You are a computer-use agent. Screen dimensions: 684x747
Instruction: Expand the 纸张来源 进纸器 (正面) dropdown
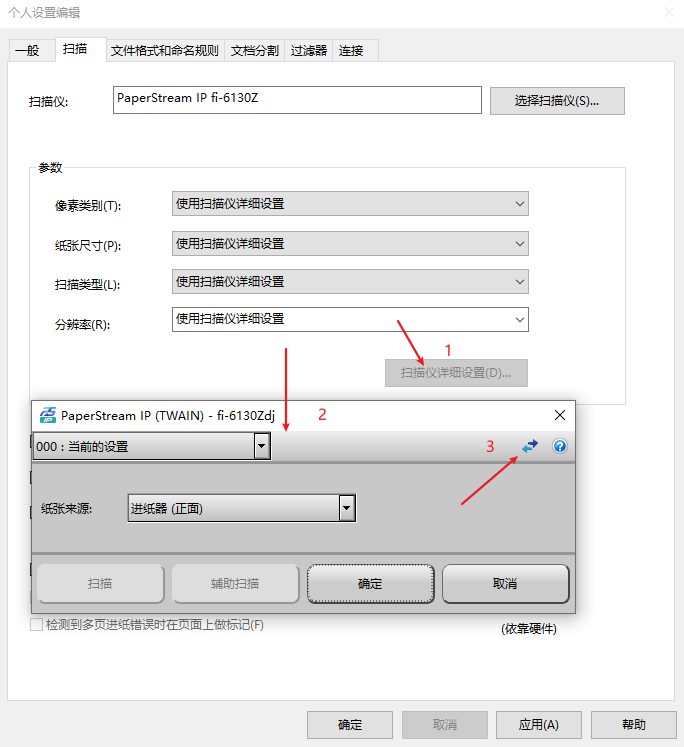click(241, 508)
